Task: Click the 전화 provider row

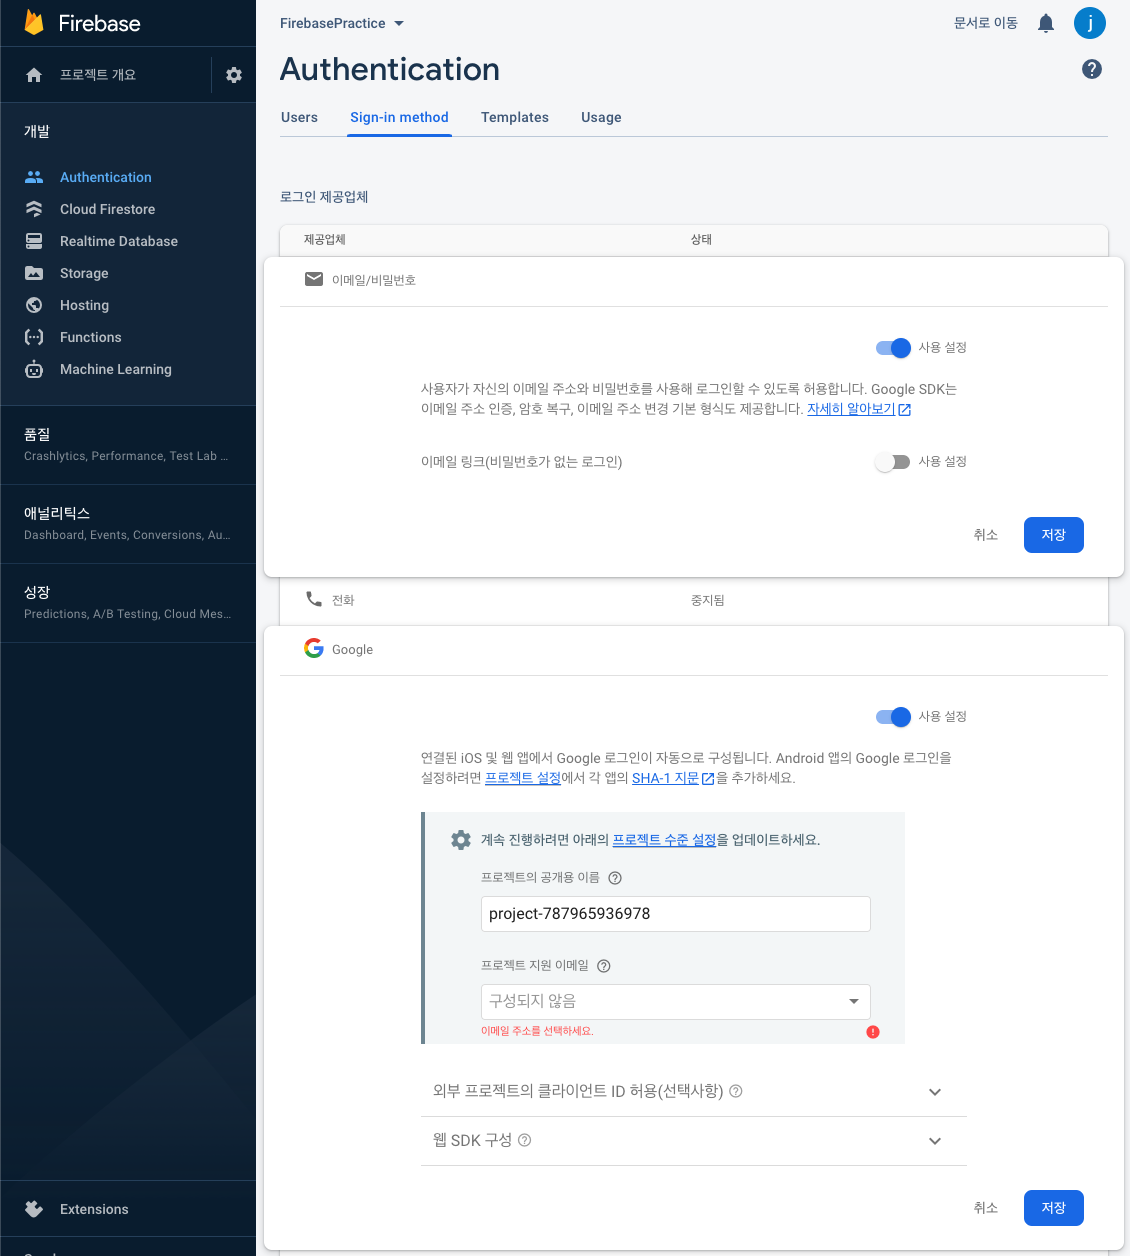Action: [x=694, y=600]
